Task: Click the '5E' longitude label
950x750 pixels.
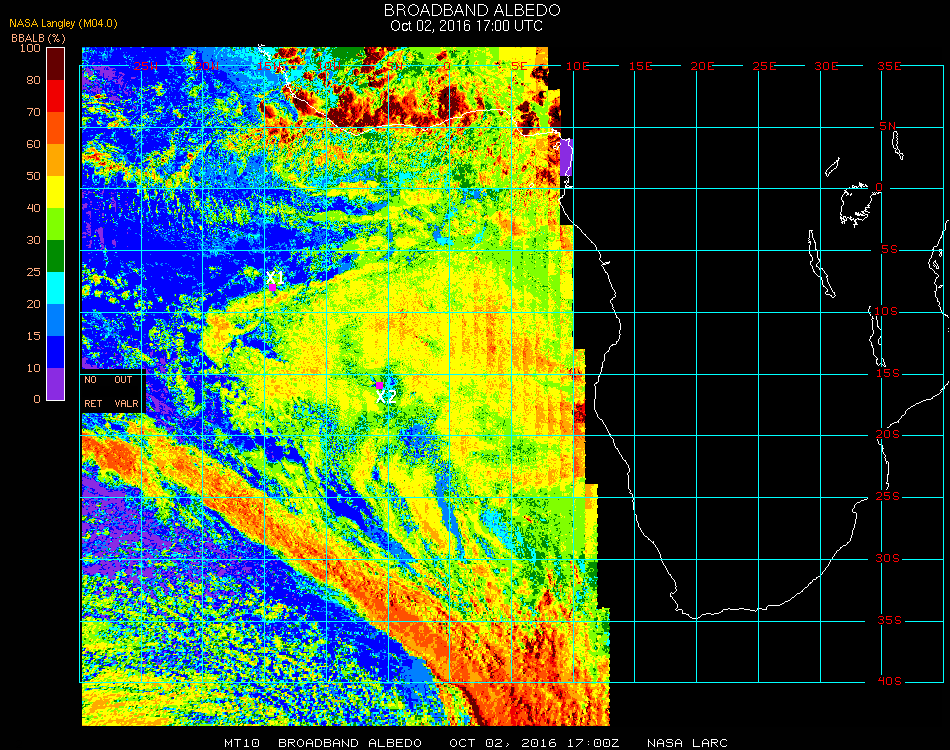Action: pos(519,66)
